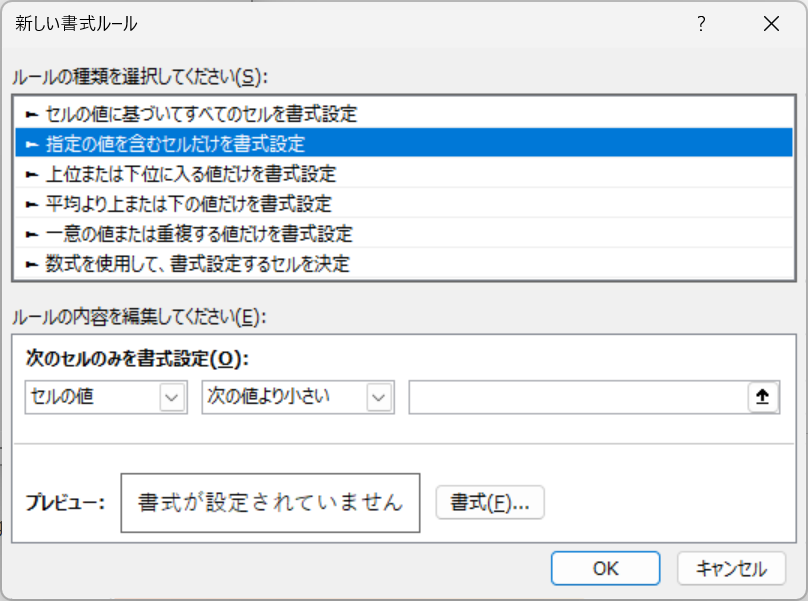808x601 pixels.
Task: Click arrow bullet beside 上位または下位 rule
Action: click(32, 175)
